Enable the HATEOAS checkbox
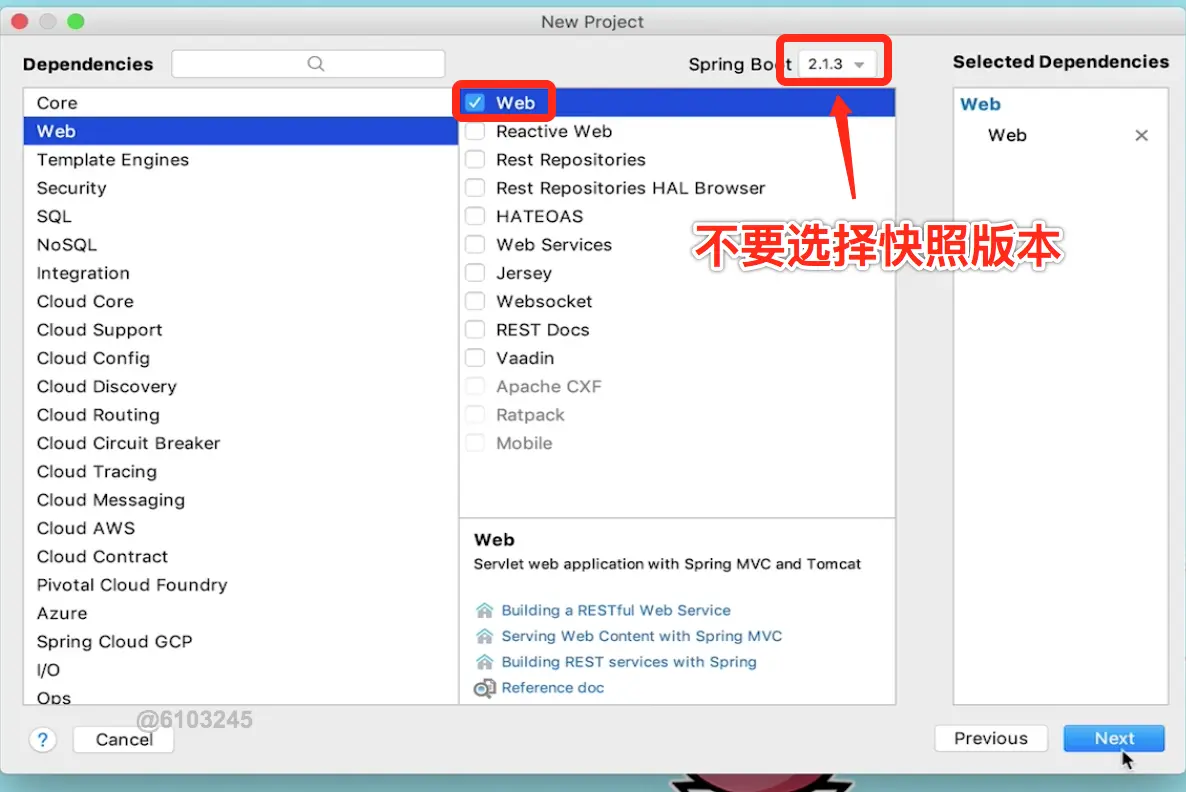The image size is (1186, 792). (475, 216)
